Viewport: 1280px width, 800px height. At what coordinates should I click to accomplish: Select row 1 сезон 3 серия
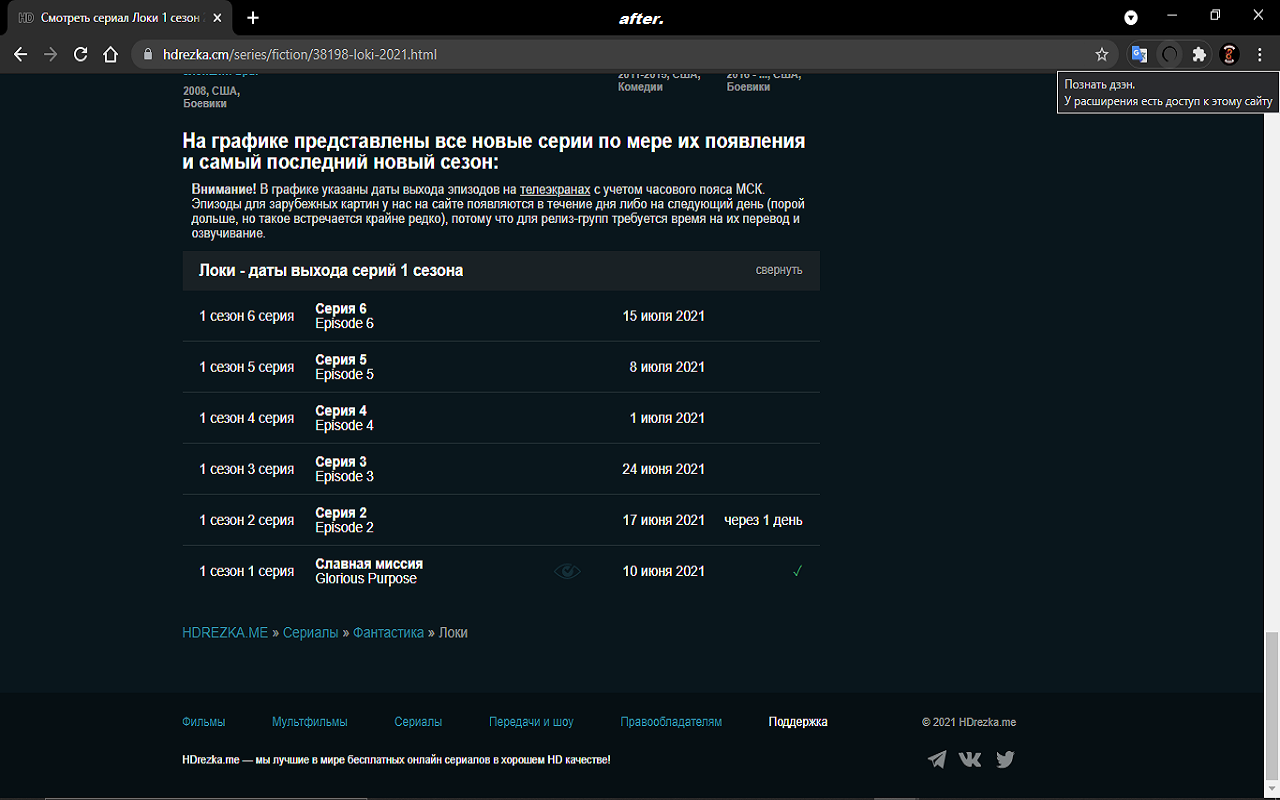(x=501, y=469)
